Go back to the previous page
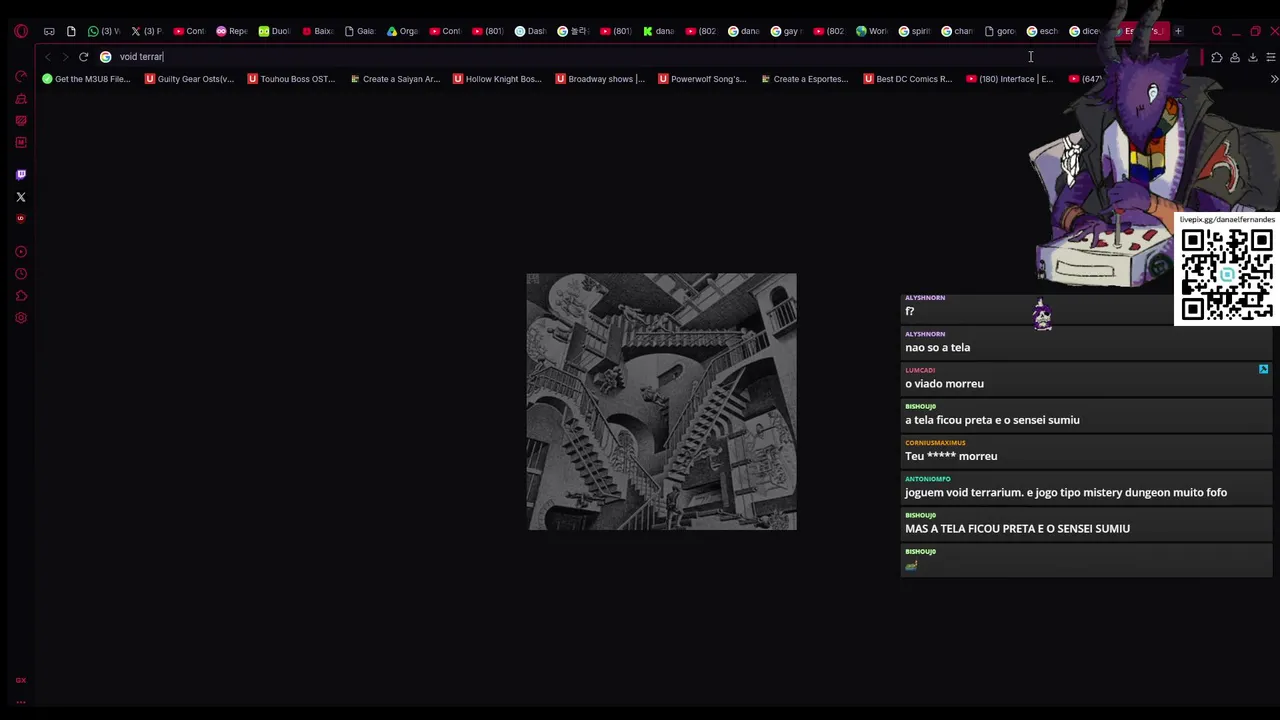Image resolution: width=1280 pixels, height=720 pixels. click(x=48, y=57)
